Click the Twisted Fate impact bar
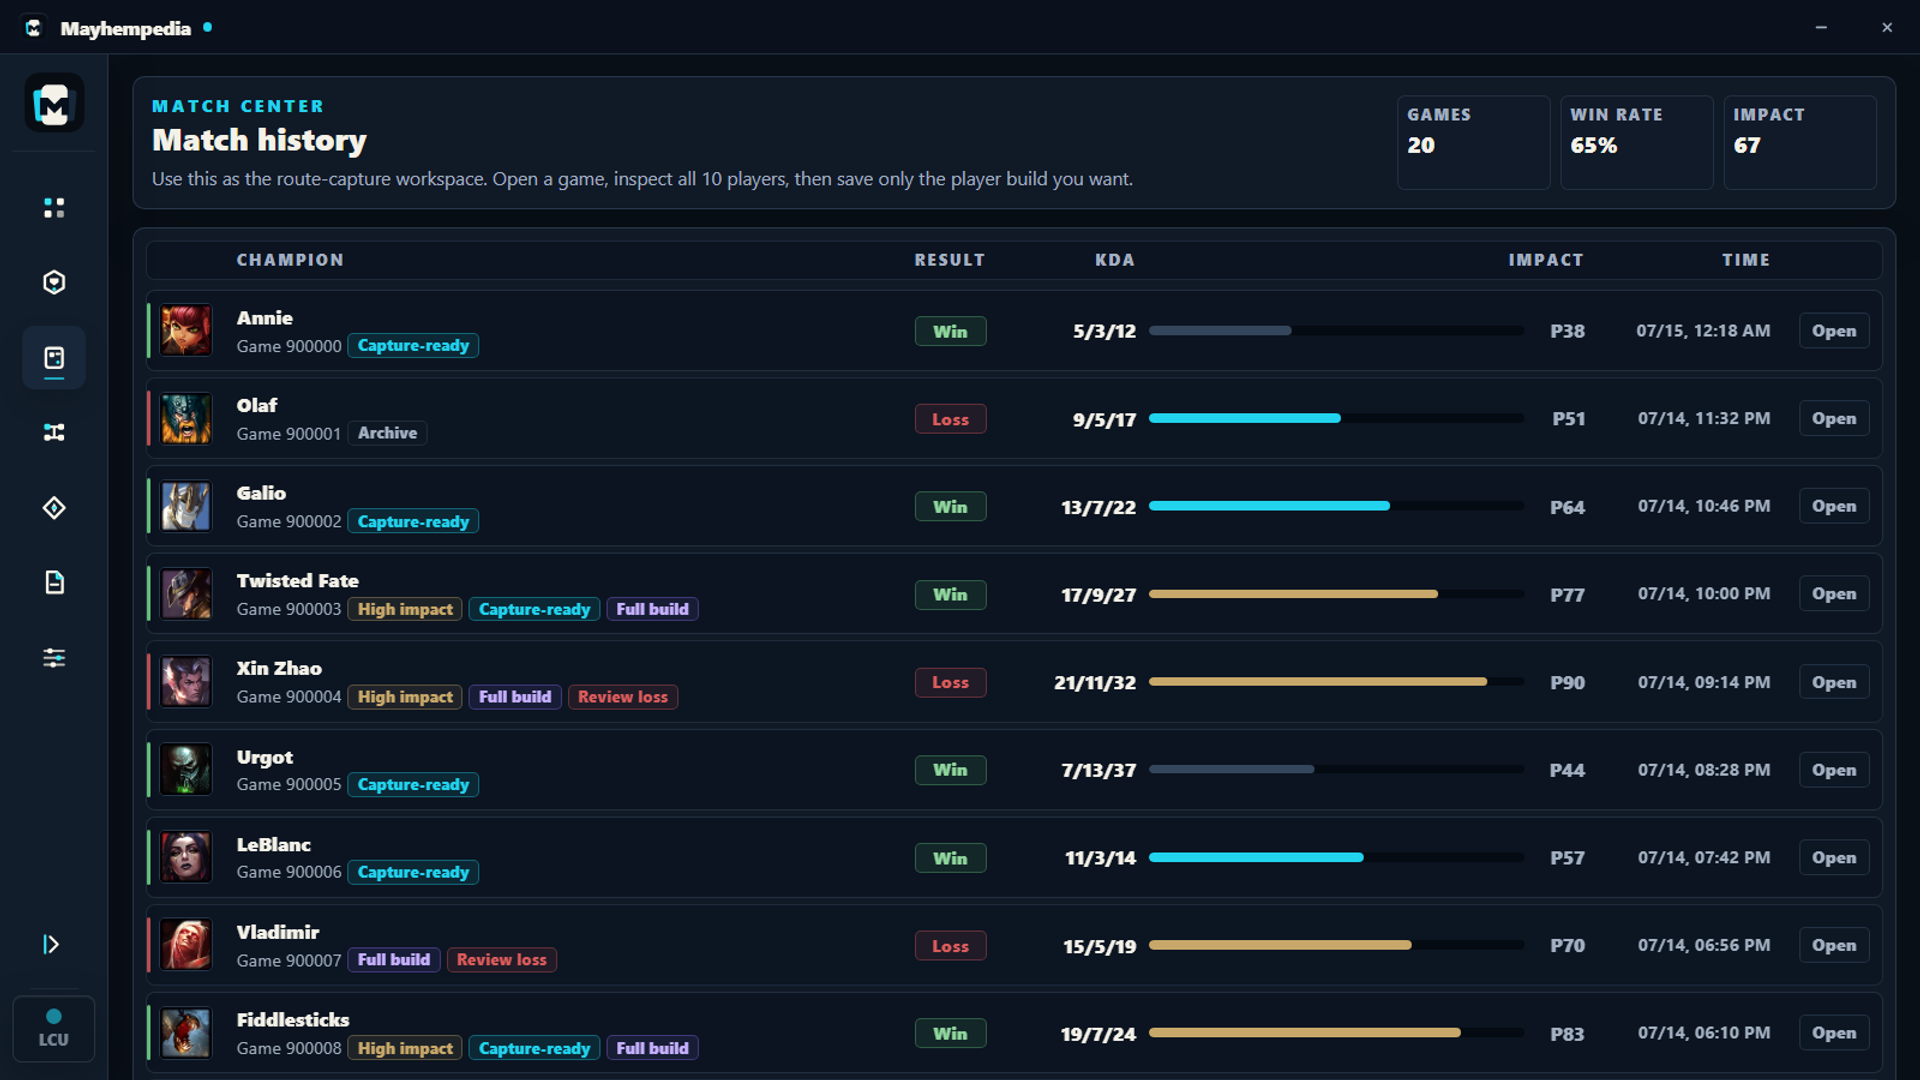The image size is (1920, 1080). [1336, 594]
